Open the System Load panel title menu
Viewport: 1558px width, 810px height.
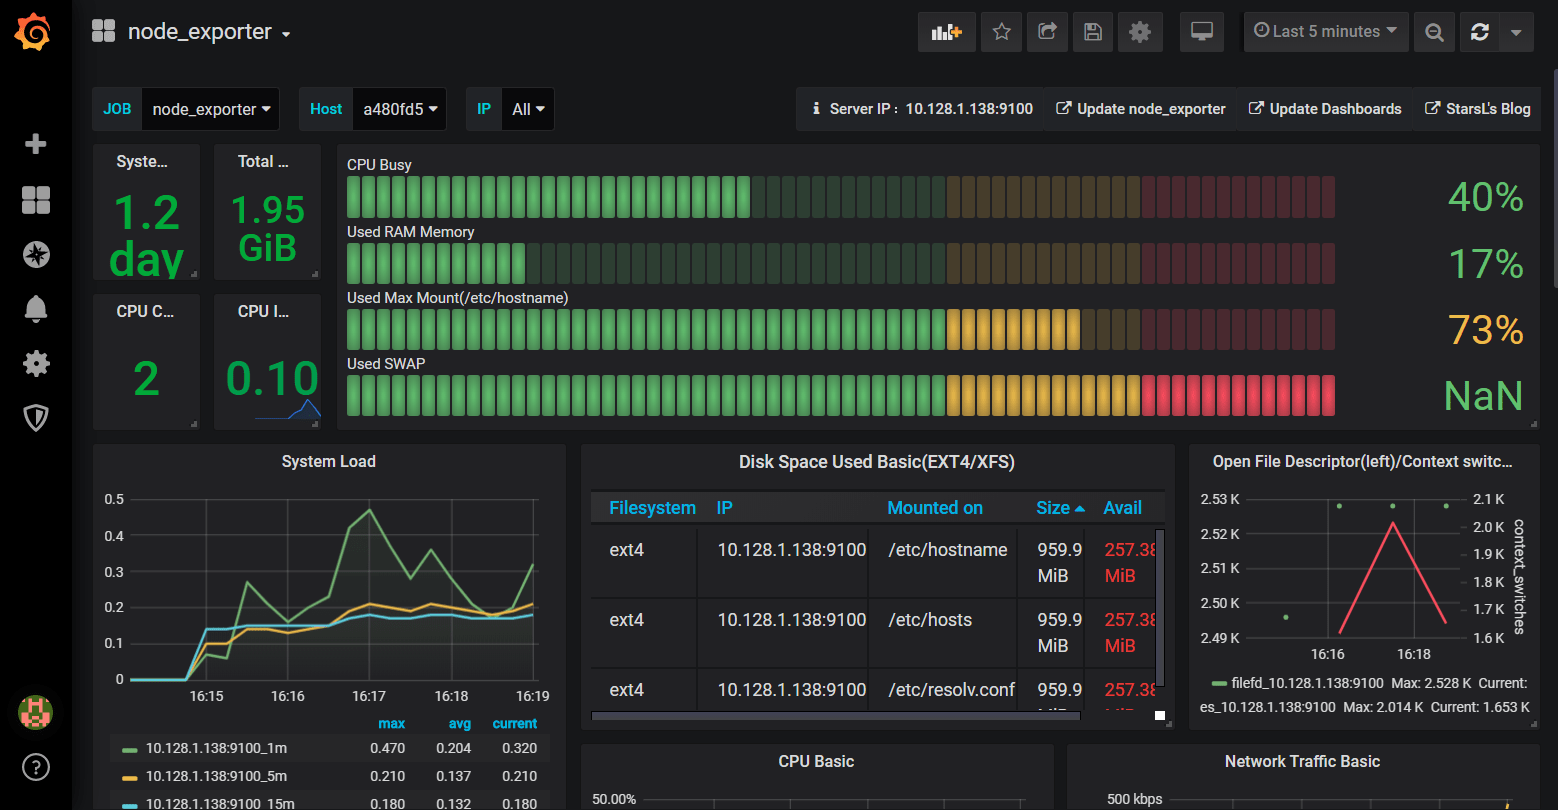click(x=328, y=461)
